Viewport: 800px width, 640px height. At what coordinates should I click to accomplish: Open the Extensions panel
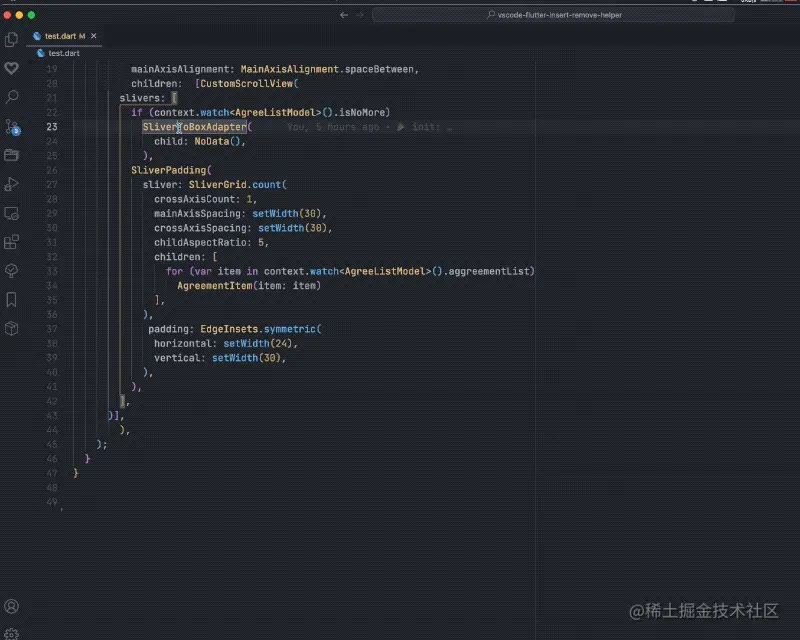[x=12, y=242]
